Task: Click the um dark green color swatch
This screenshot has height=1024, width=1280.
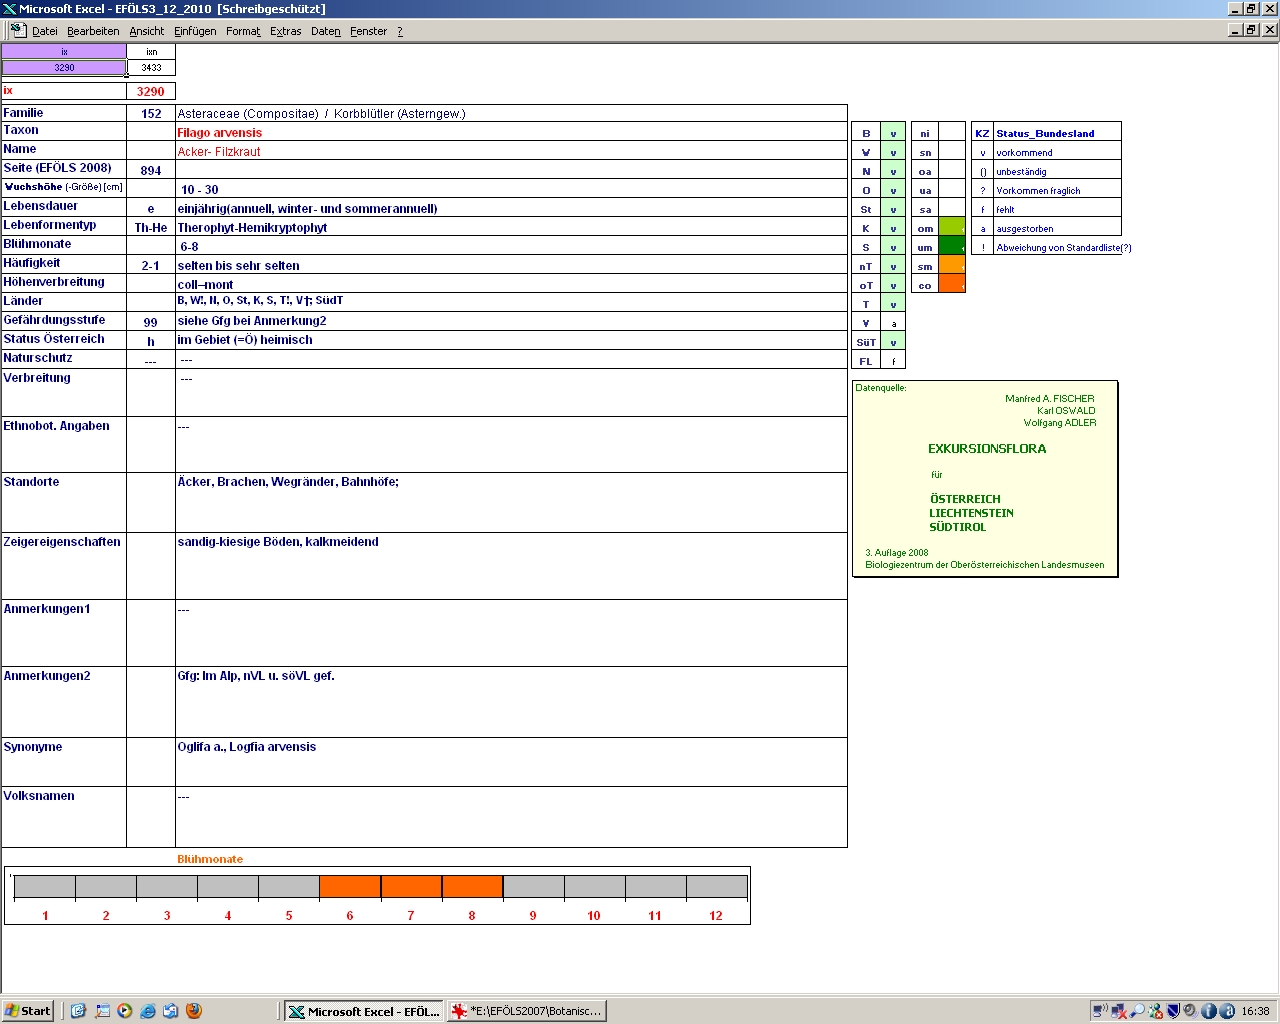Action: [952, 247]
